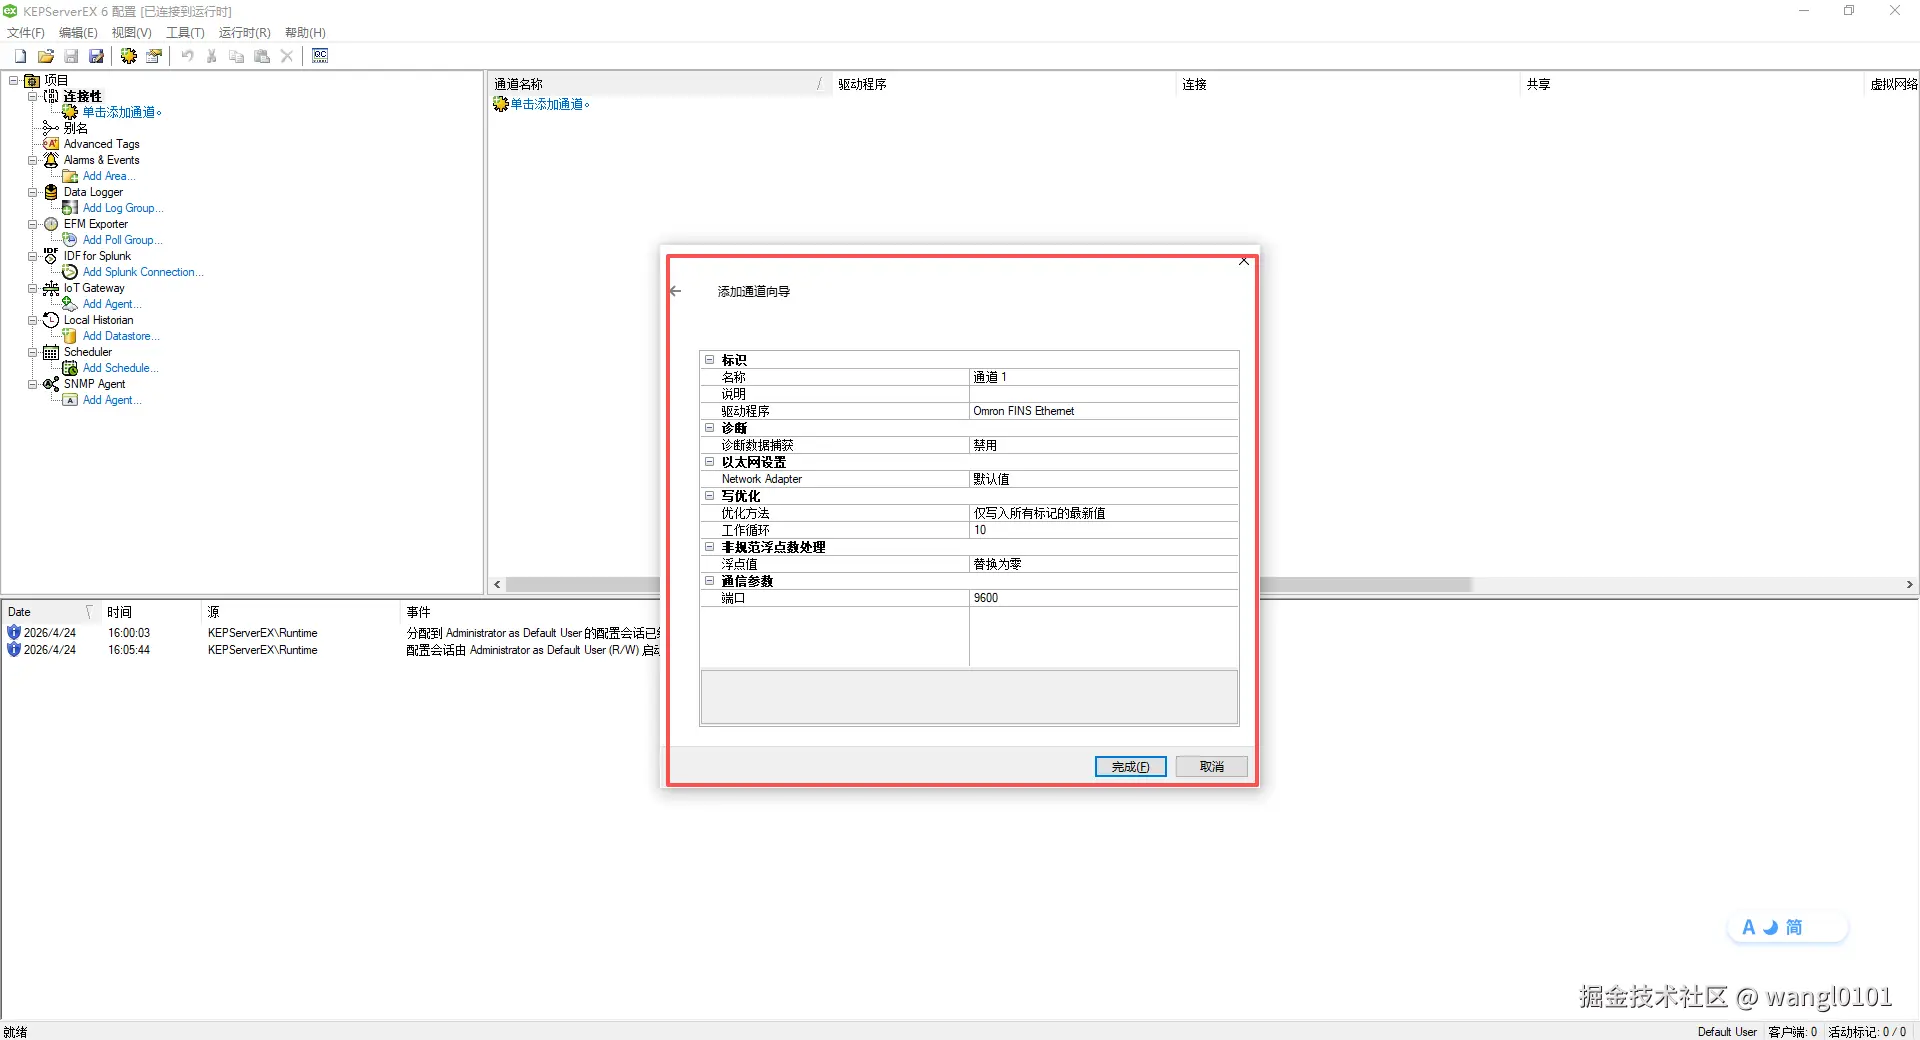Edit the 端口 field value 9600
This screenshot has width=1920, height=1040.
click(1104, 598)
